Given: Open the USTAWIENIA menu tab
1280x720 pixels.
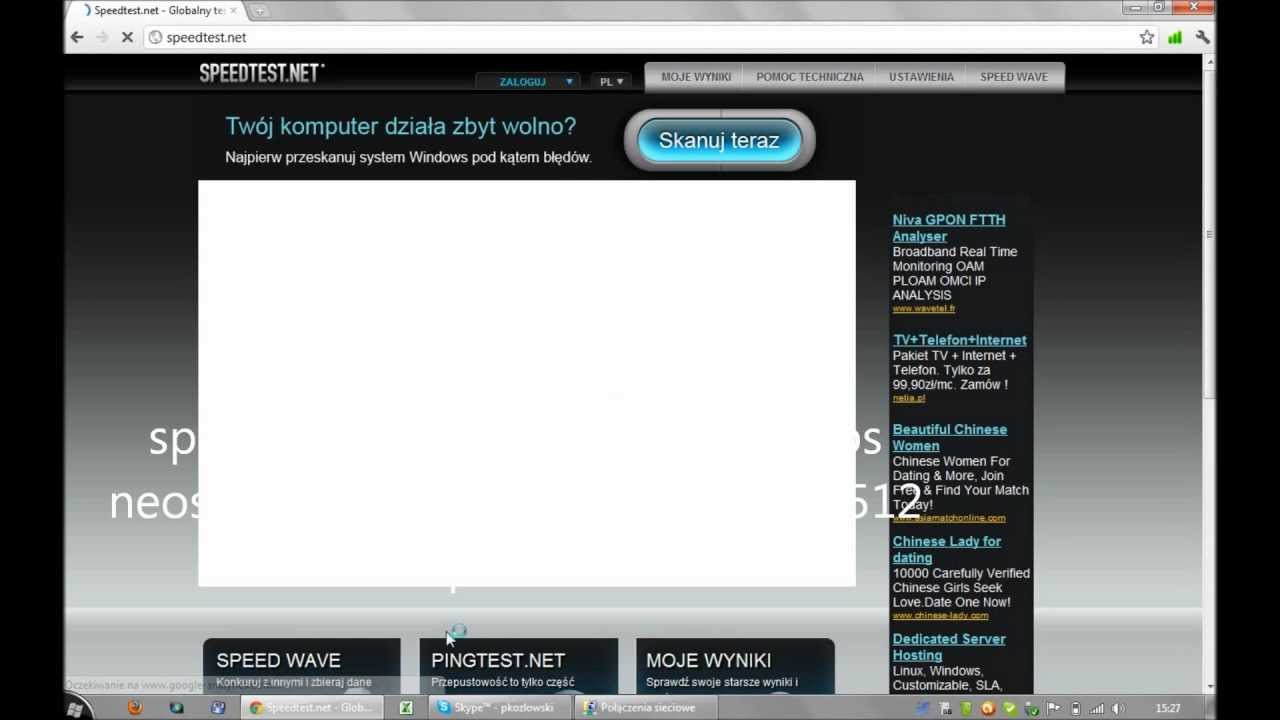Looking at the screenshot, I should [921, 77].
